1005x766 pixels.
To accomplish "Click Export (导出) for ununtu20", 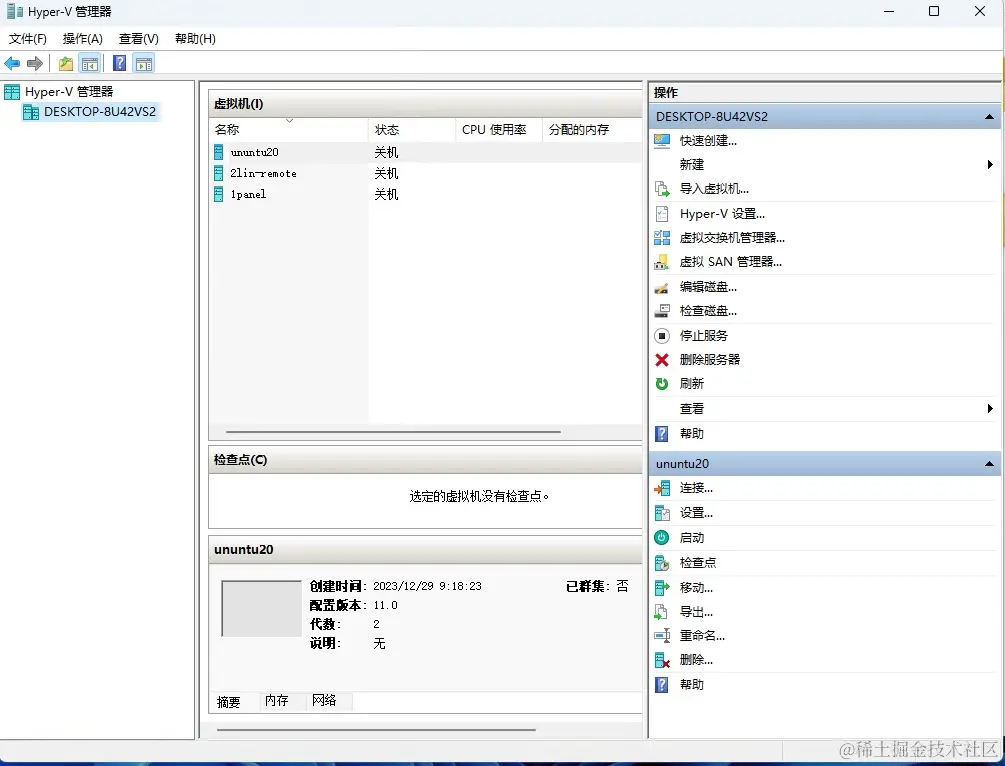I will pyautogui.click(x=696, y=612).
